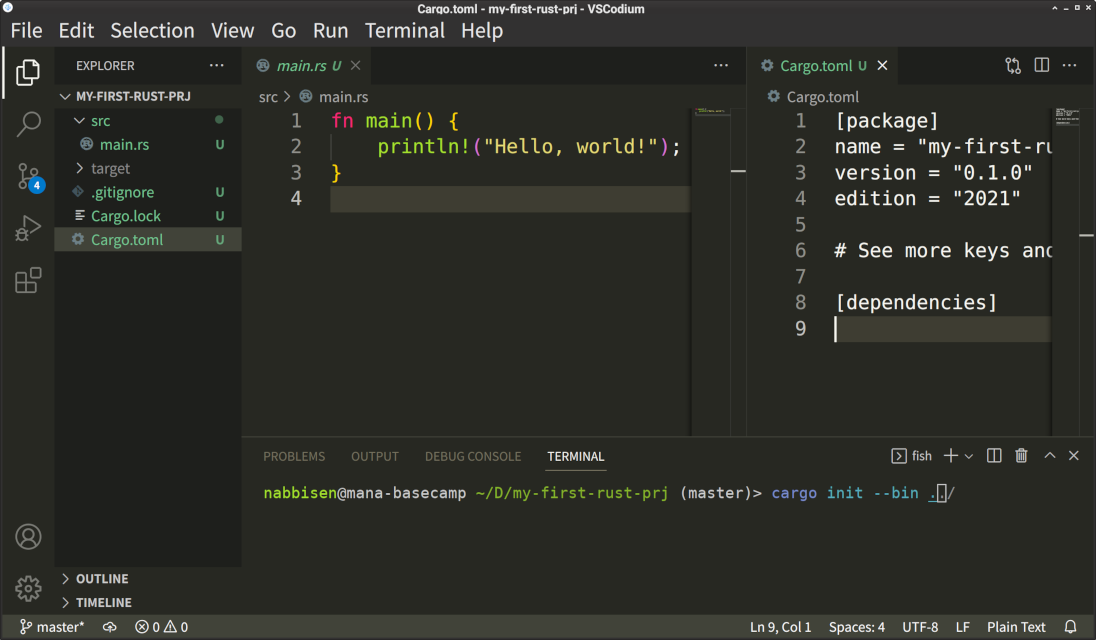
Task: Split the Cargo.toml editor
Action: 1041,64
